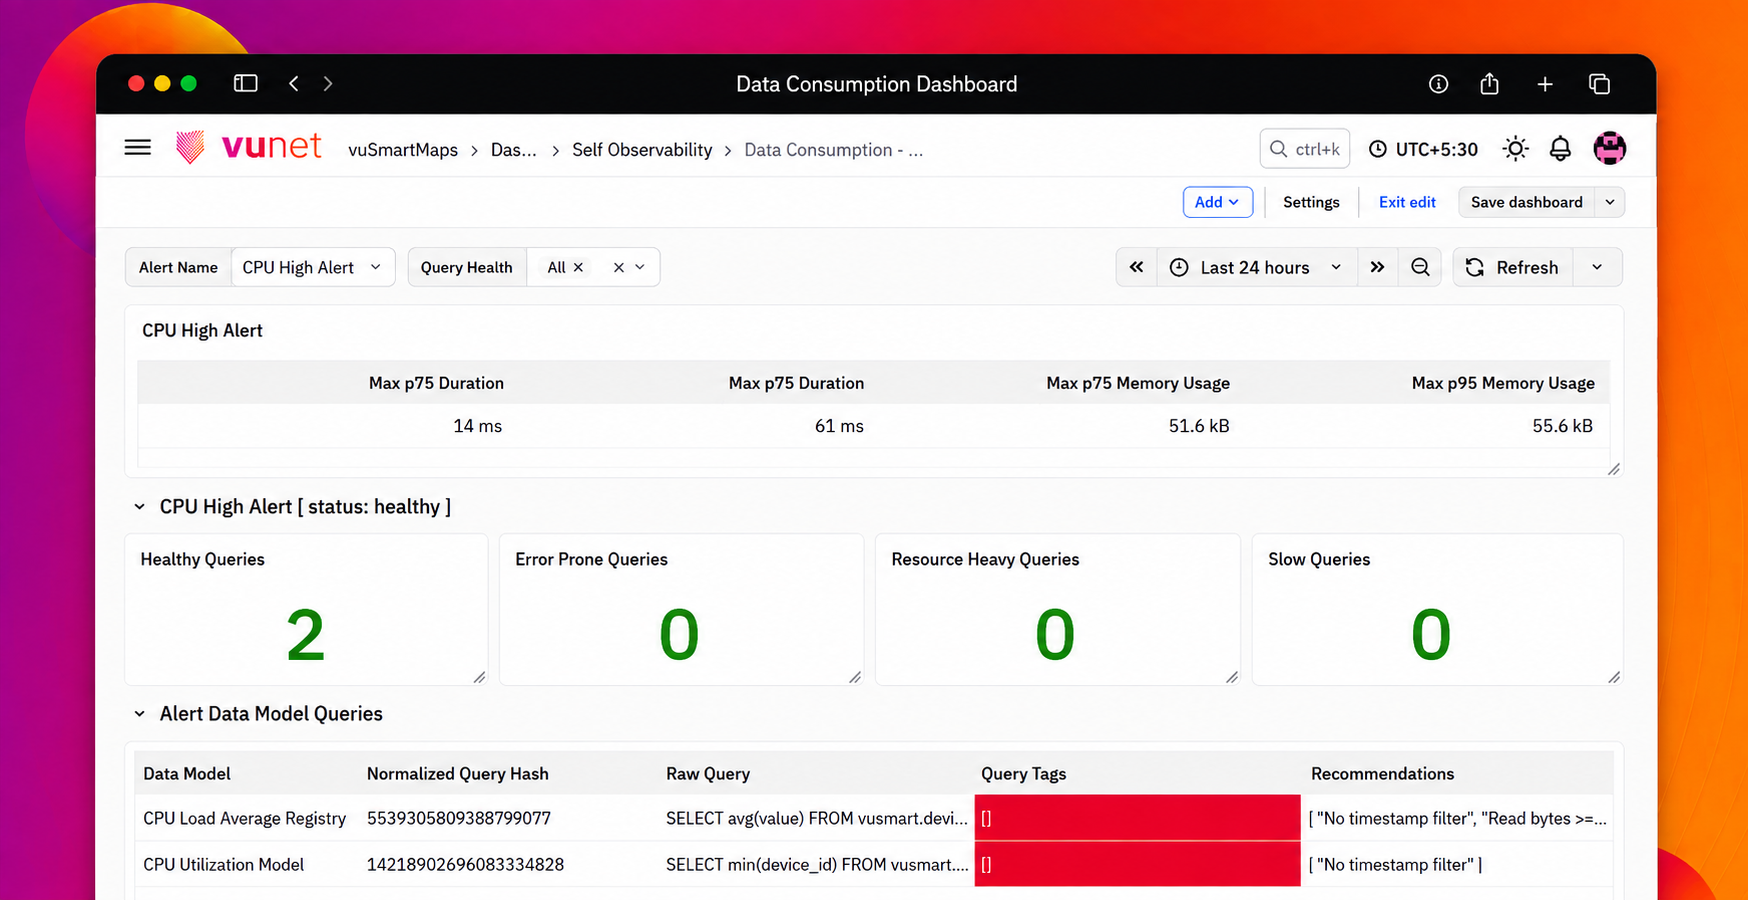The height and width of the screenshot is (900, 1748).
Task: Open the browser share icon
Action: [x=1489, y=84]
